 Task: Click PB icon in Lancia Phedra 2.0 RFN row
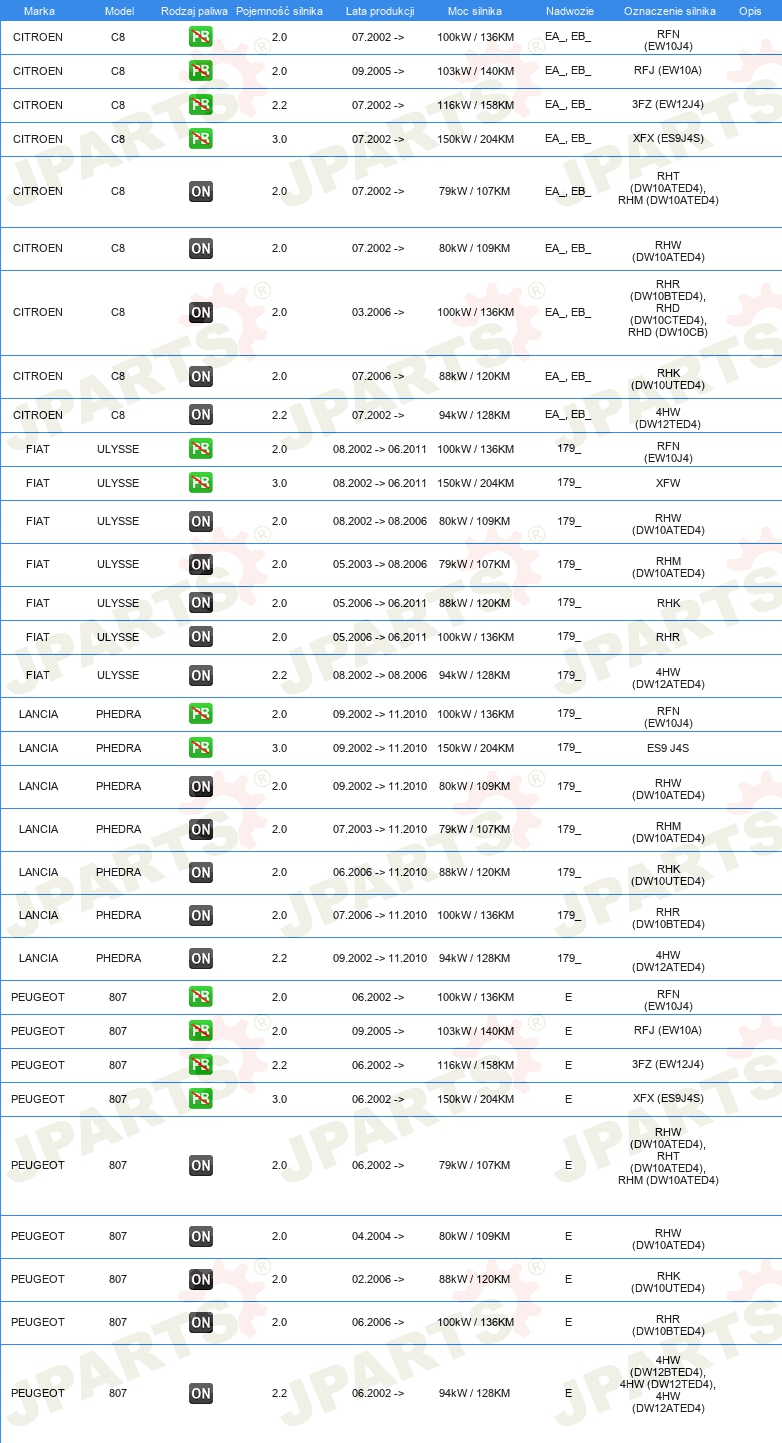[200, 715]
